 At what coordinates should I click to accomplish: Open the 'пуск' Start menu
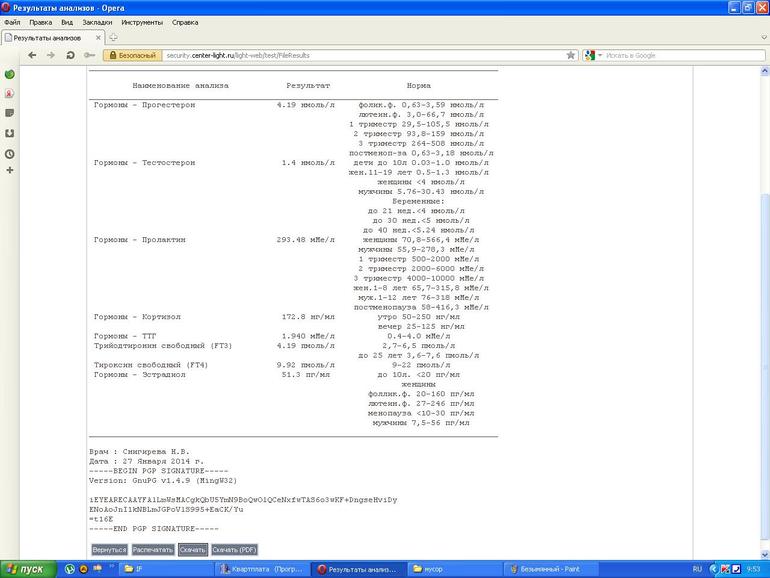click(x=26, y=569)
